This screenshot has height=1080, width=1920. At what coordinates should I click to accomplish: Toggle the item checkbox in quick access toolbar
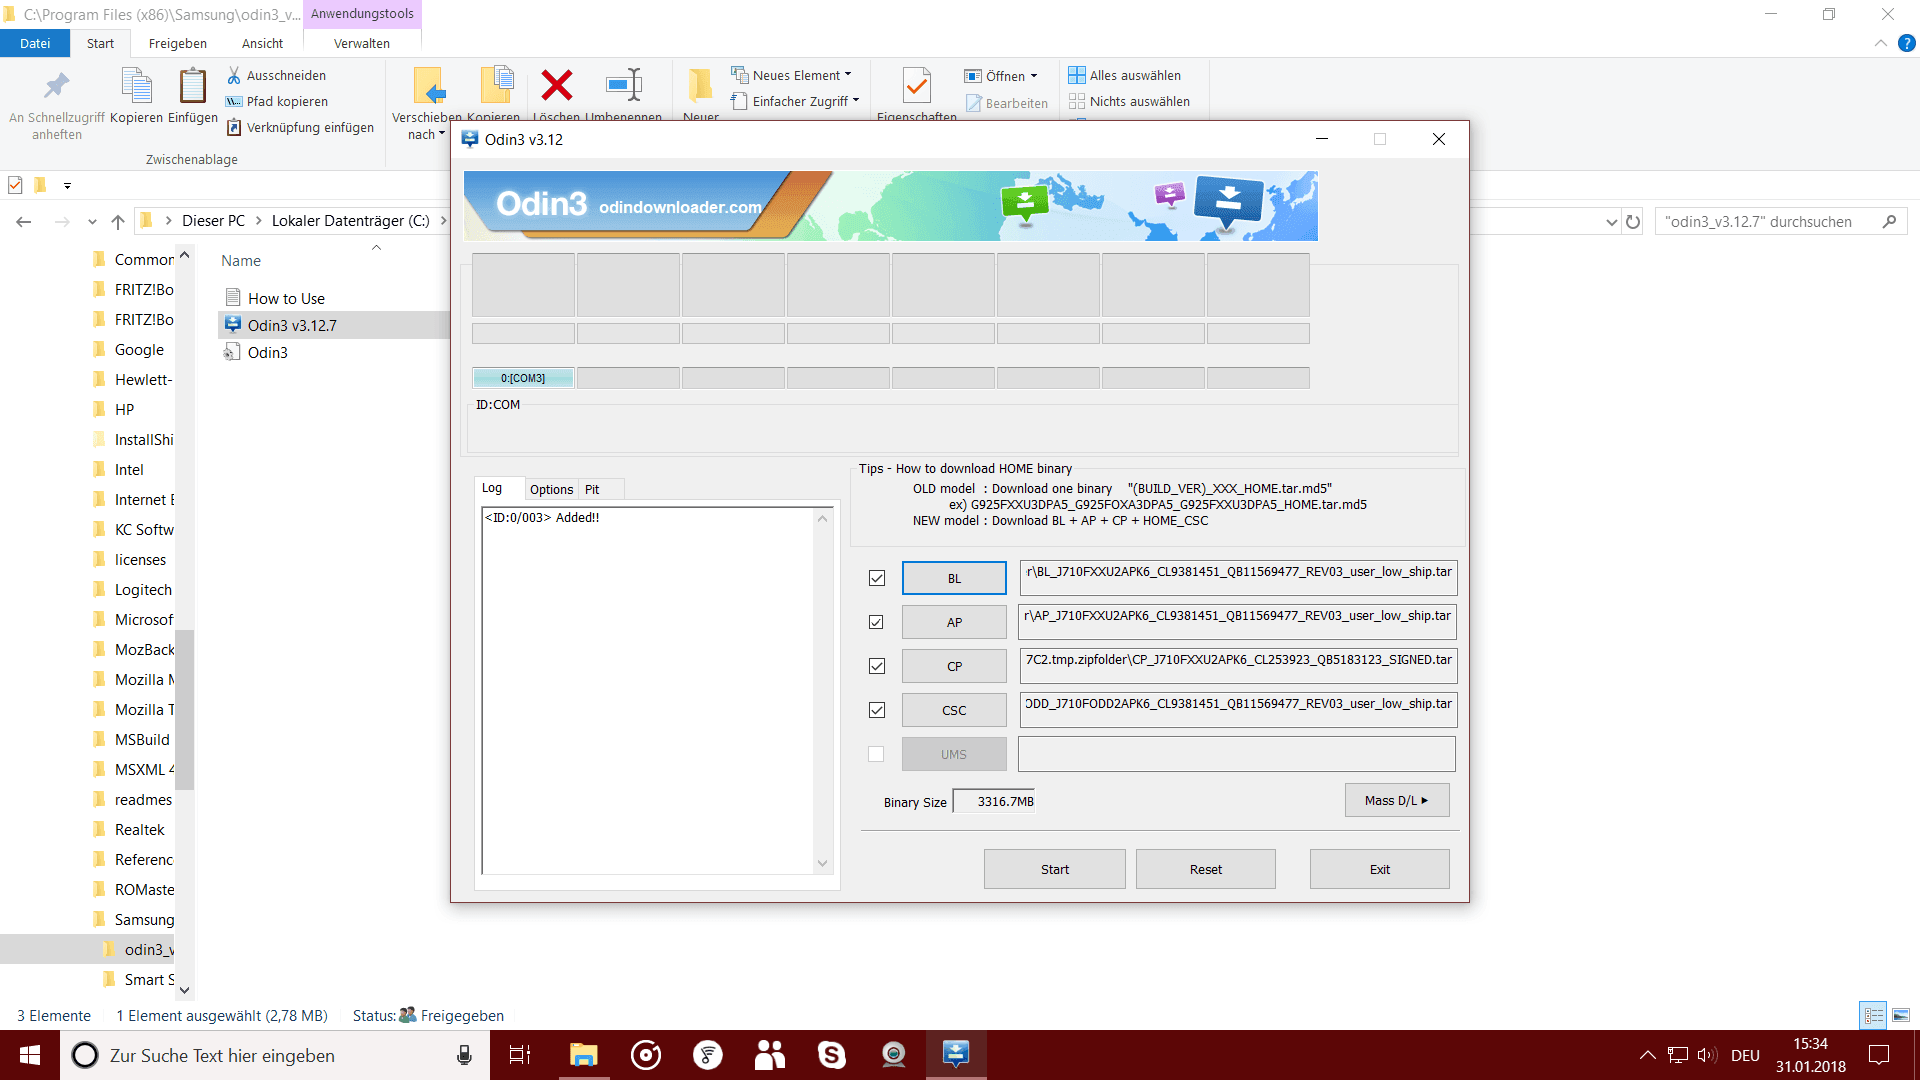[x=15, y=185]
